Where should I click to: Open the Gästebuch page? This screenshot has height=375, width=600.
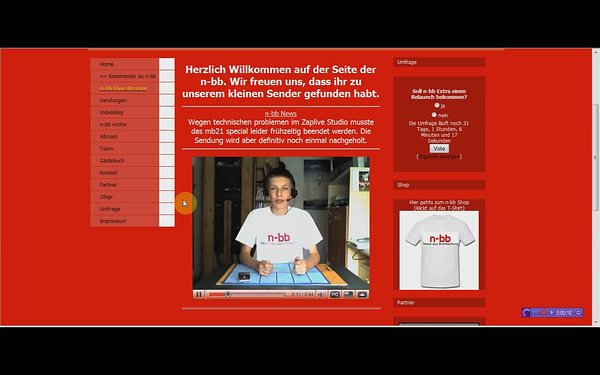click(x=125, y=161)
